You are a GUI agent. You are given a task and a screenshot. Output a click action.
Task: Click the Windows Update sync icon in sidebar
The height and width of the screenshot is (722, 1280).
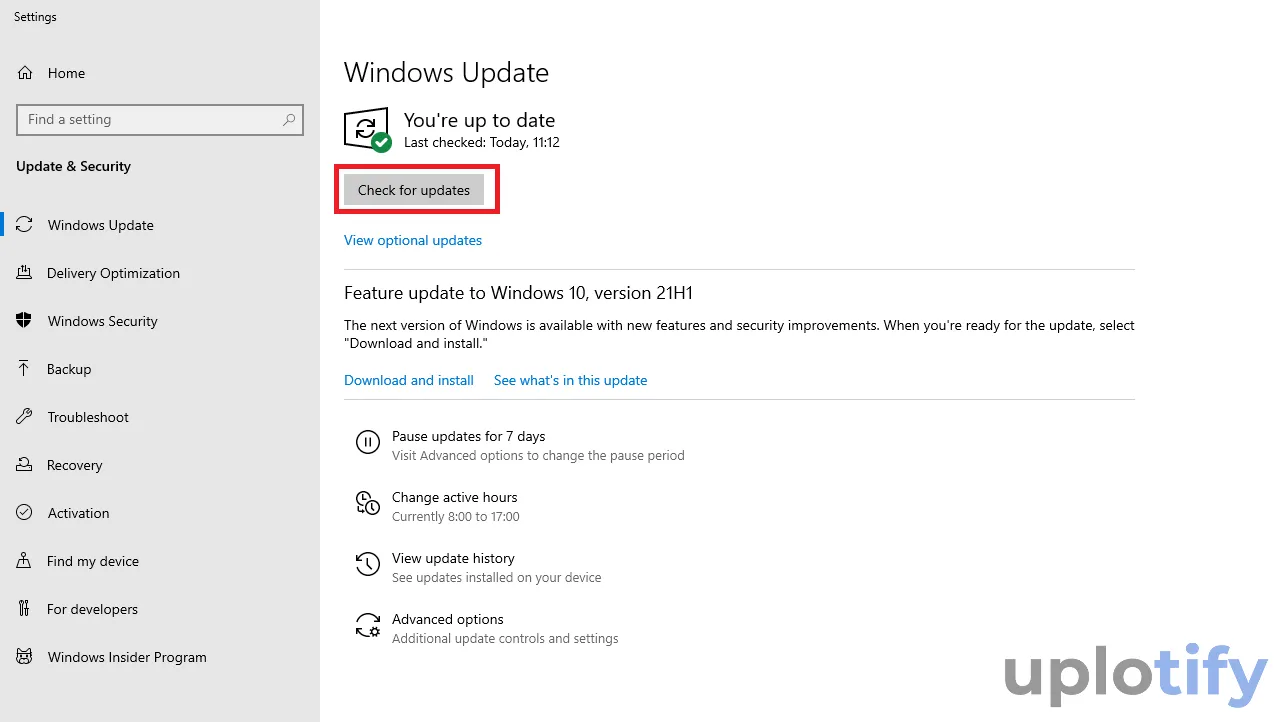point(25,225)
